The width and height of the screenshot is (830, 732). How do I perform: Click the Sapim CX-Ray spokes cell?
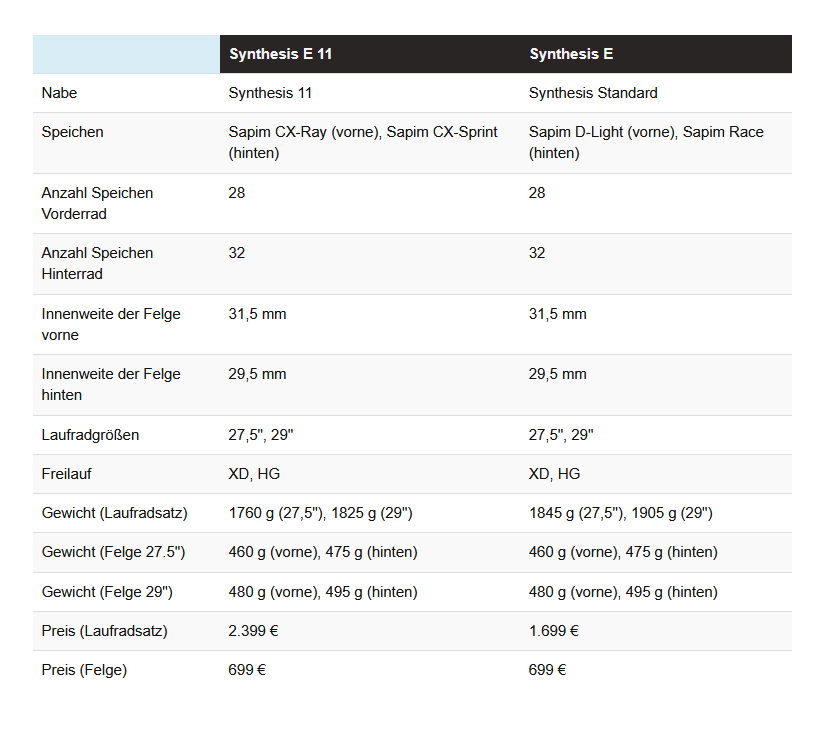point(363,142)
